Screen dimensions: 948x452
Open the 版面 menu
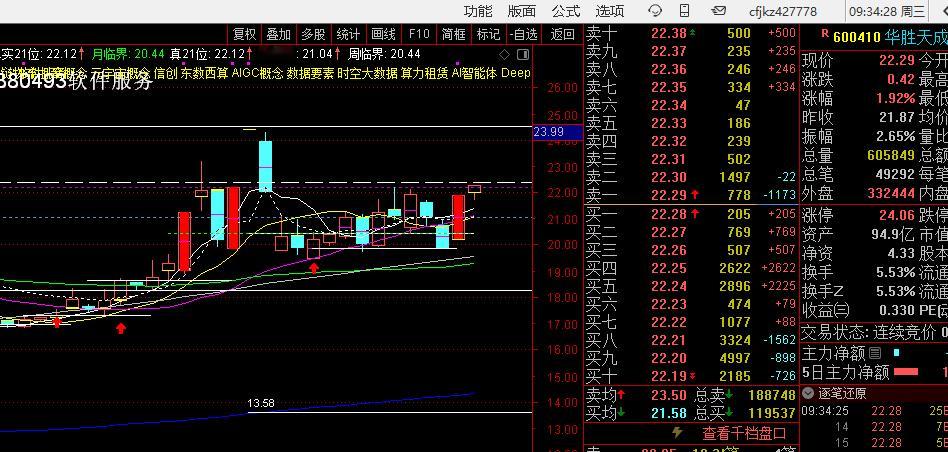coord(522,11)
